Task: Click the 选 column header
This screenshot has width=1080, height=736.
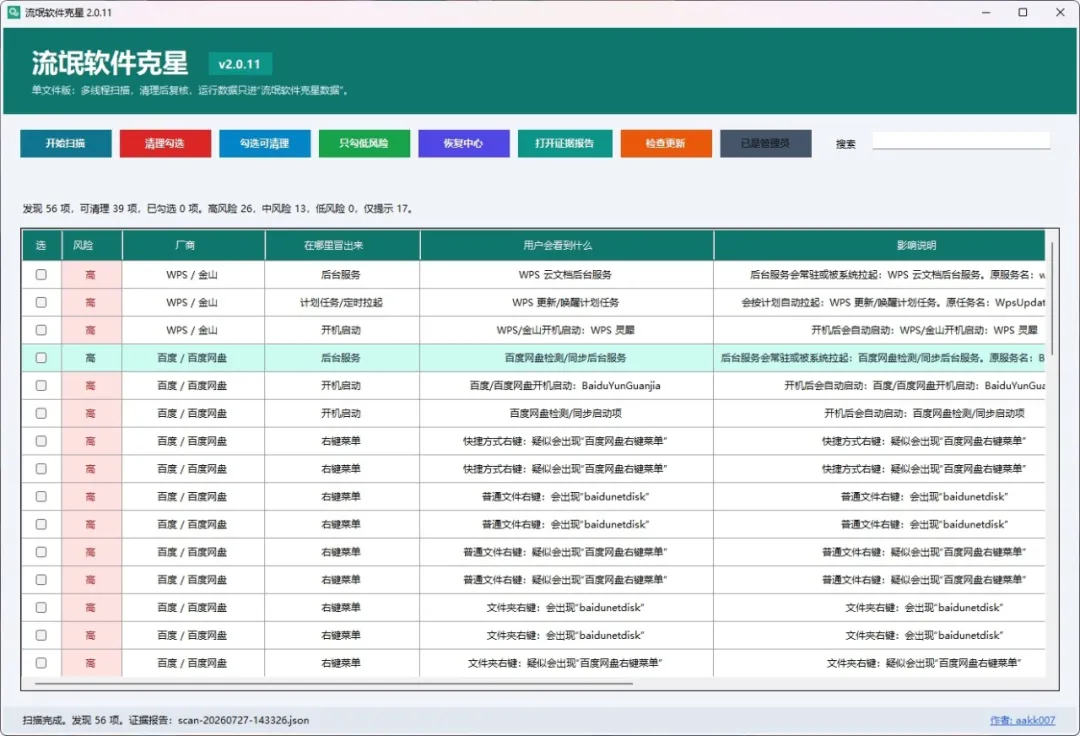Action: pyautogui.click(x=41, y=245)
